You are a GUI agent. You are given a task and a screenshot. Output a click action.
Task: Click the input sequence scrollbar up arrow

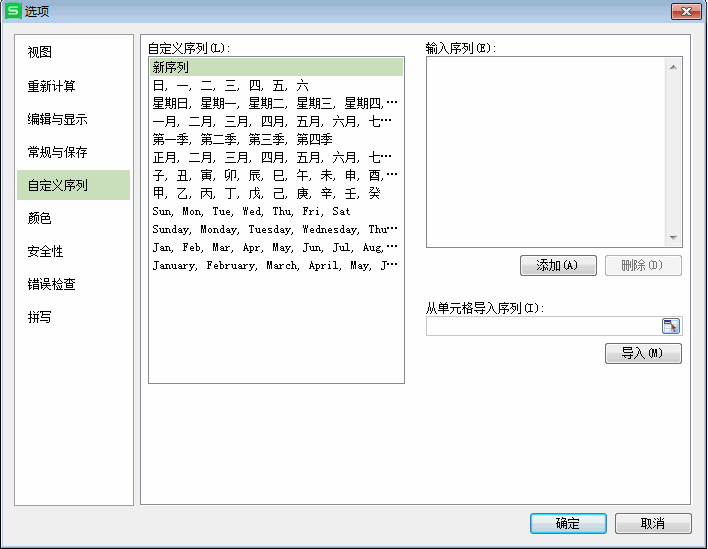coord(673,67)
